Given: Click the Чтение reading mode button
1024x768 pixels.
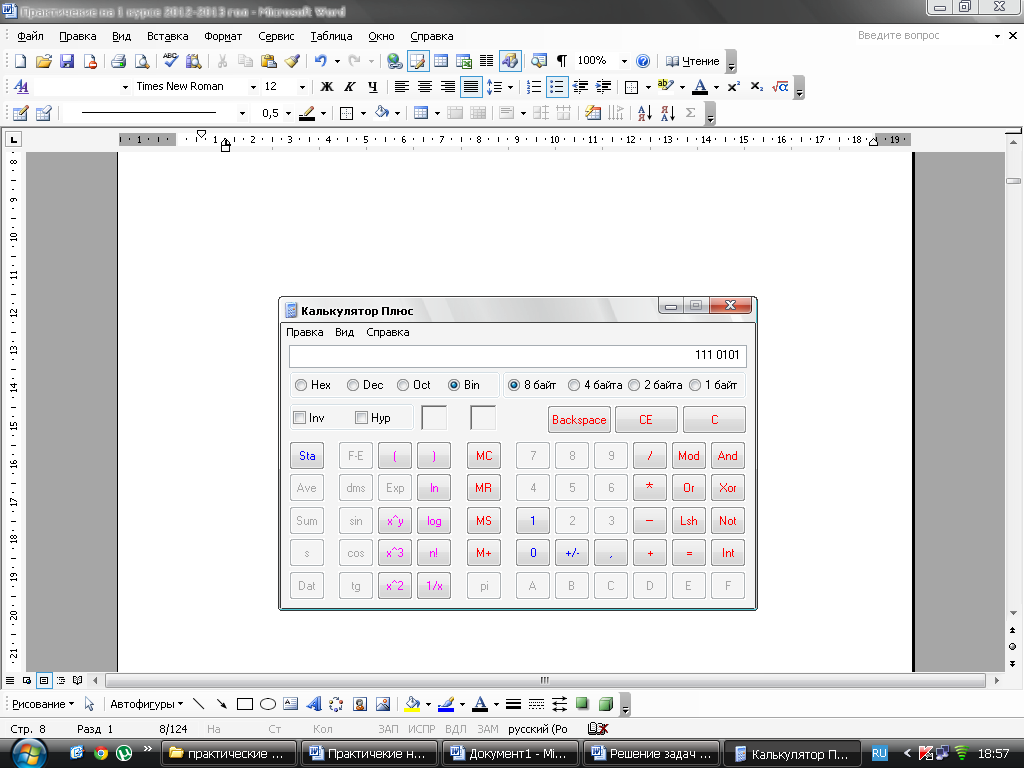Looking at the screenshot, I should (692, 61).
